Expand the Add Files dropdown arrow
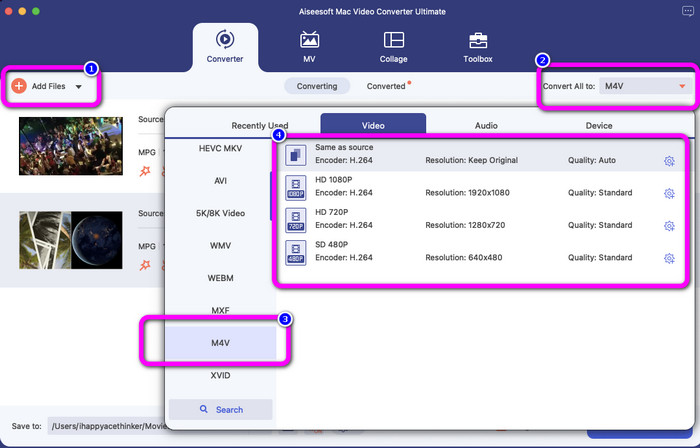 79,87
